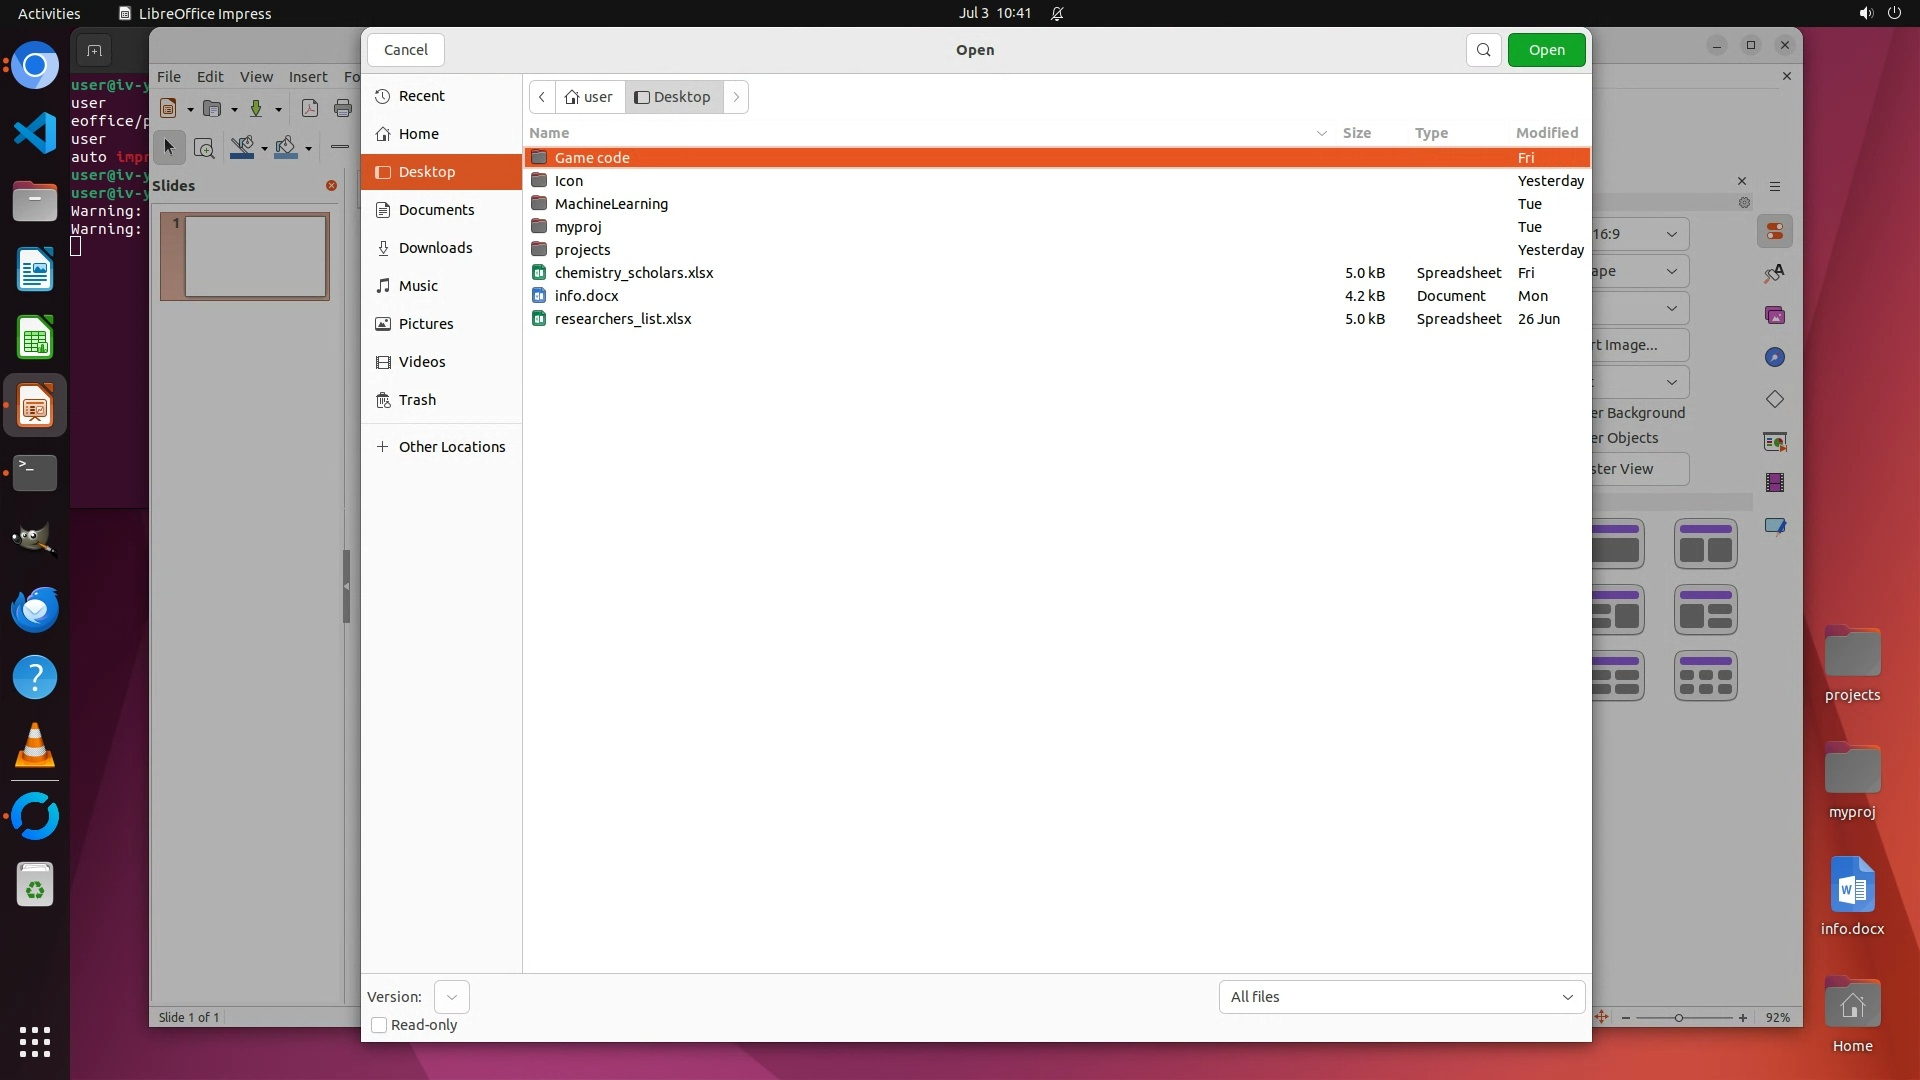Viewport: 1920px width, 1080px height.
Task: Open Visual Studio Code from dock
Action: tap(35, 133)
